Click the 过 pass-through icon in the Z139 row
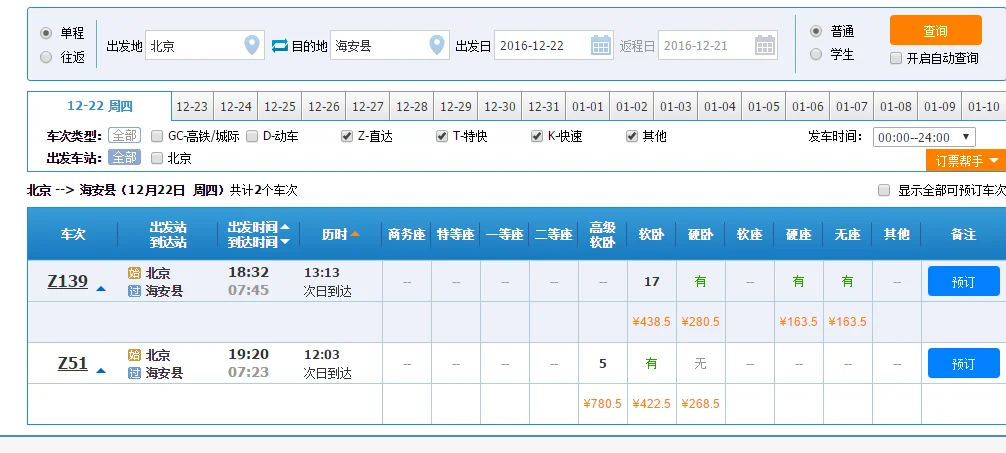Screen dimensions: 1006x453 (134, 291)
